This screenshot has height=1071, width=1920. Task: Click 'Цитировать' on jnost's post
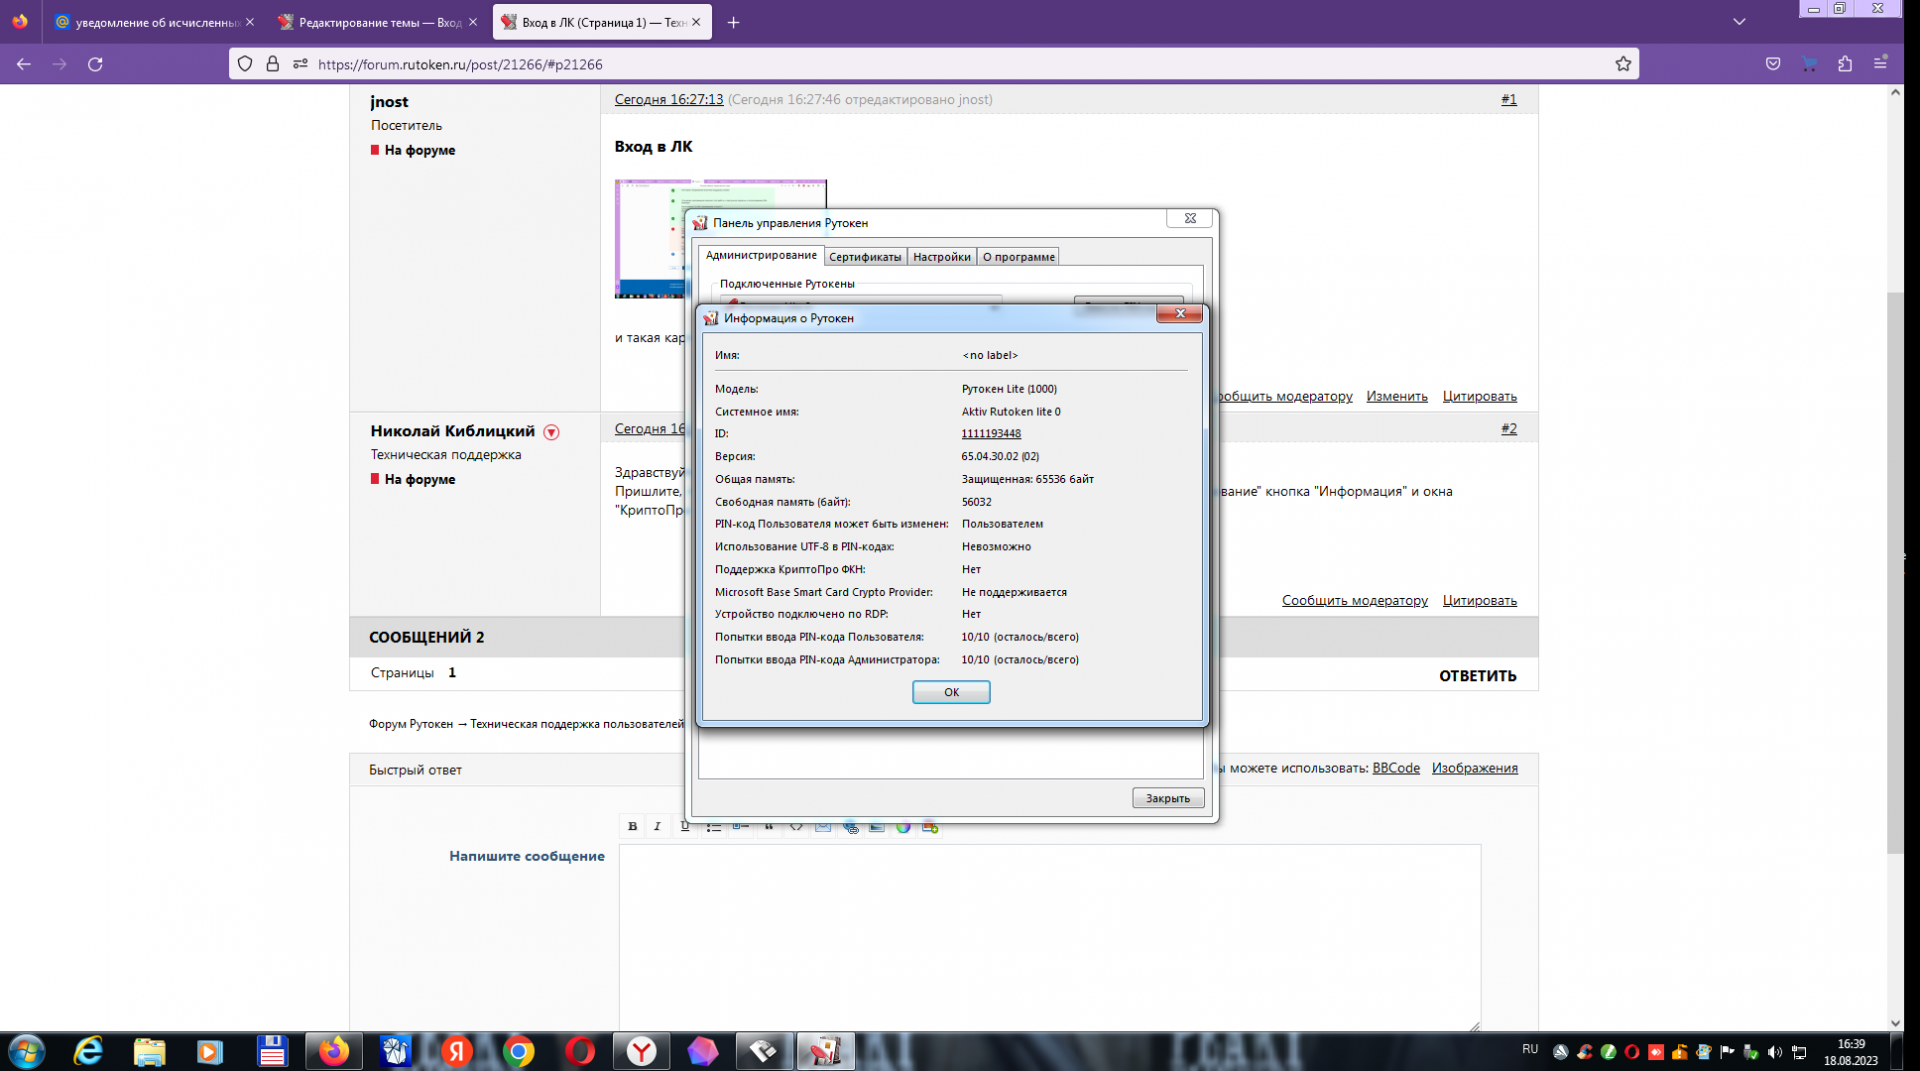1479,396
